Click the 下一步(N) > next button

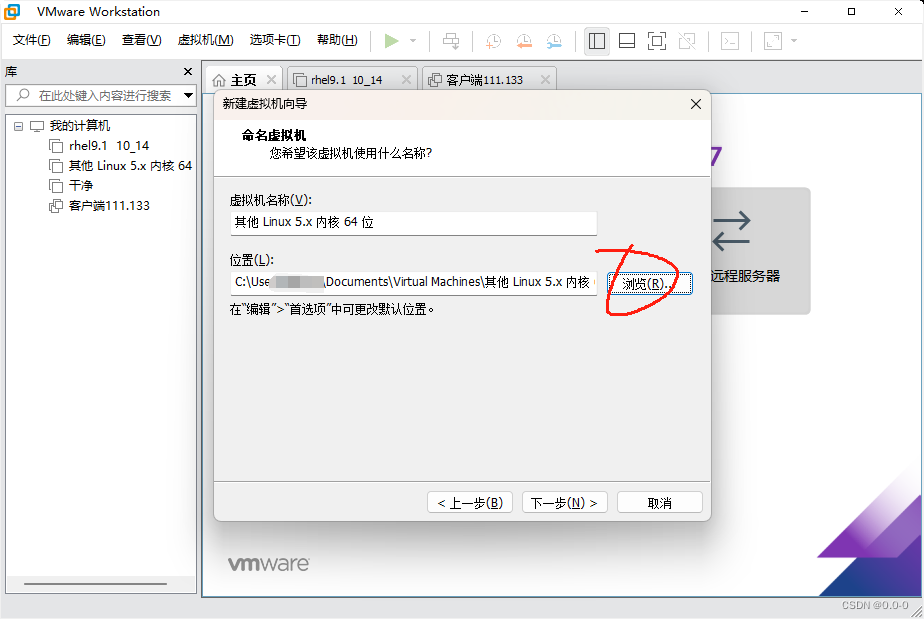[x=565, y=503]
